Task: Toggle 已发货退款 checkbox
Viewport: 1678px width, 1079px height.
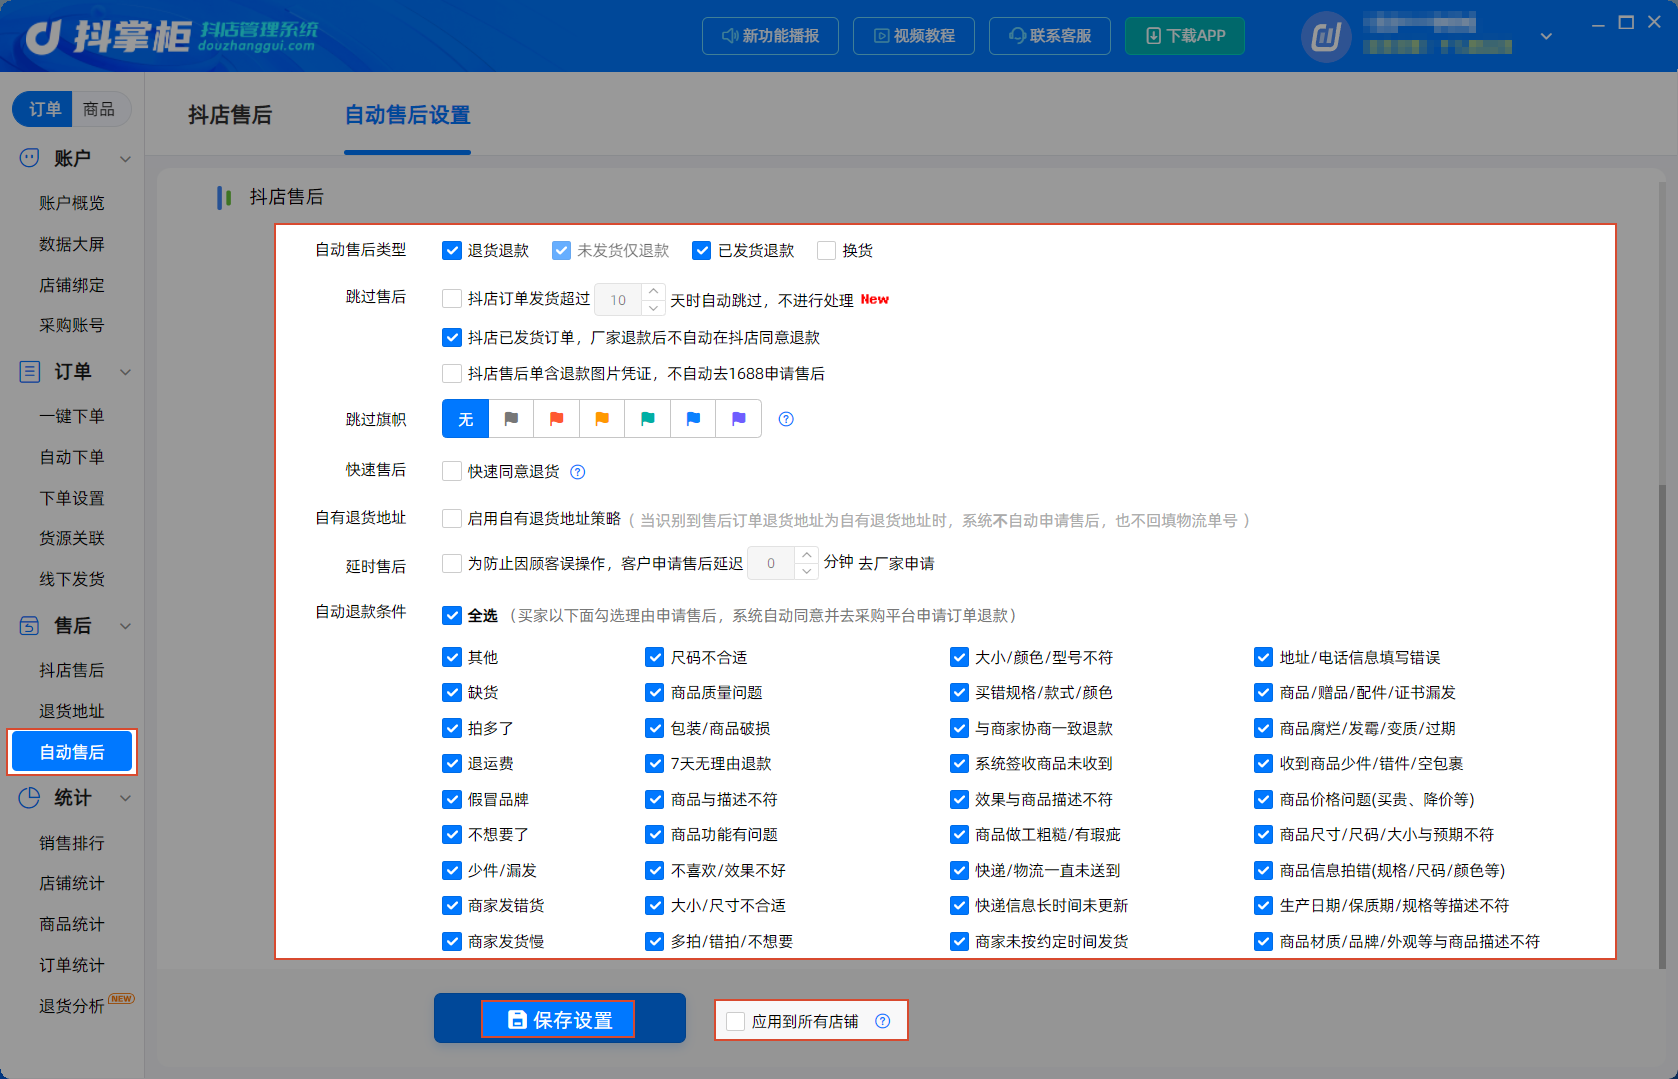Action: click(x=702, y=250)
